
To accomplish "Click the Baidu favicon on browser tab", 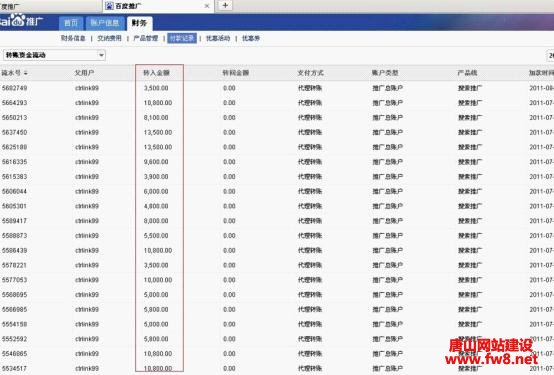I will point(110,6).
